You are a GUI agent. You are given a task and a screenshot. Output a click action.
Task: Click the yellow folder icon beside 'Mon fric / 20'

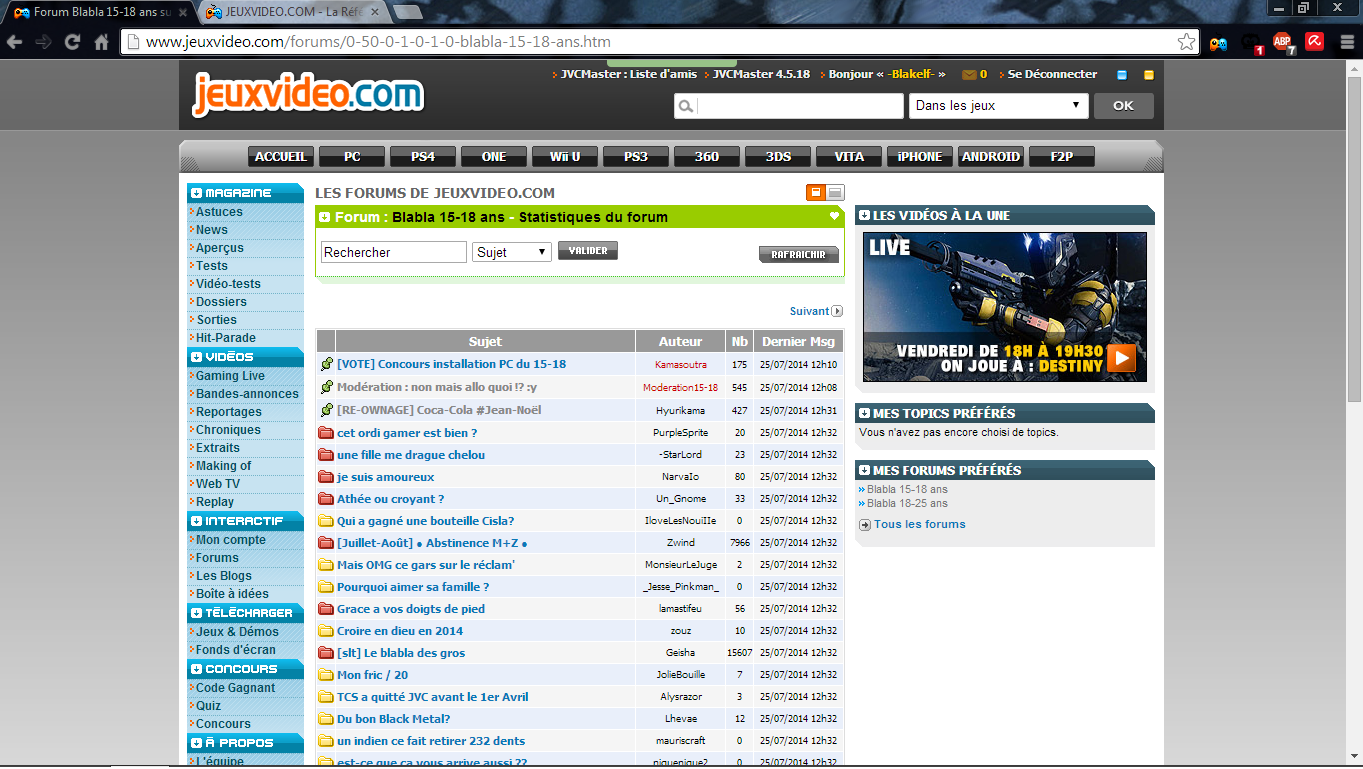[326, 675]
